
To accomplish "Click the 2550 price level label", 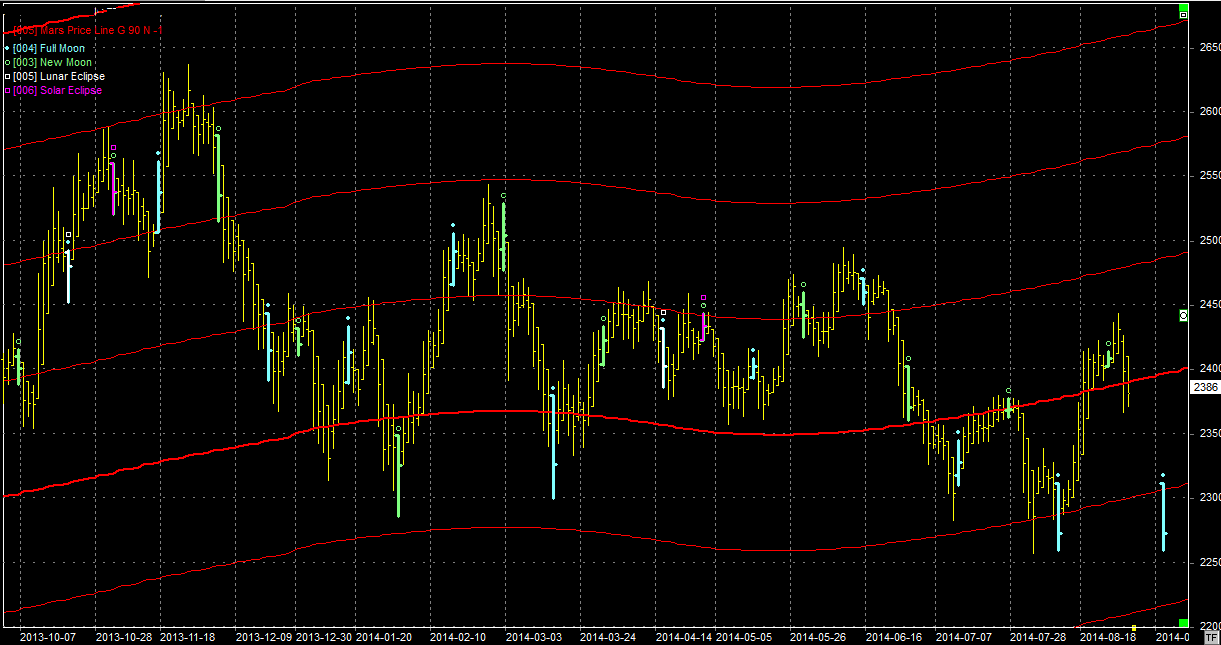I will (x=1209, y=175).
